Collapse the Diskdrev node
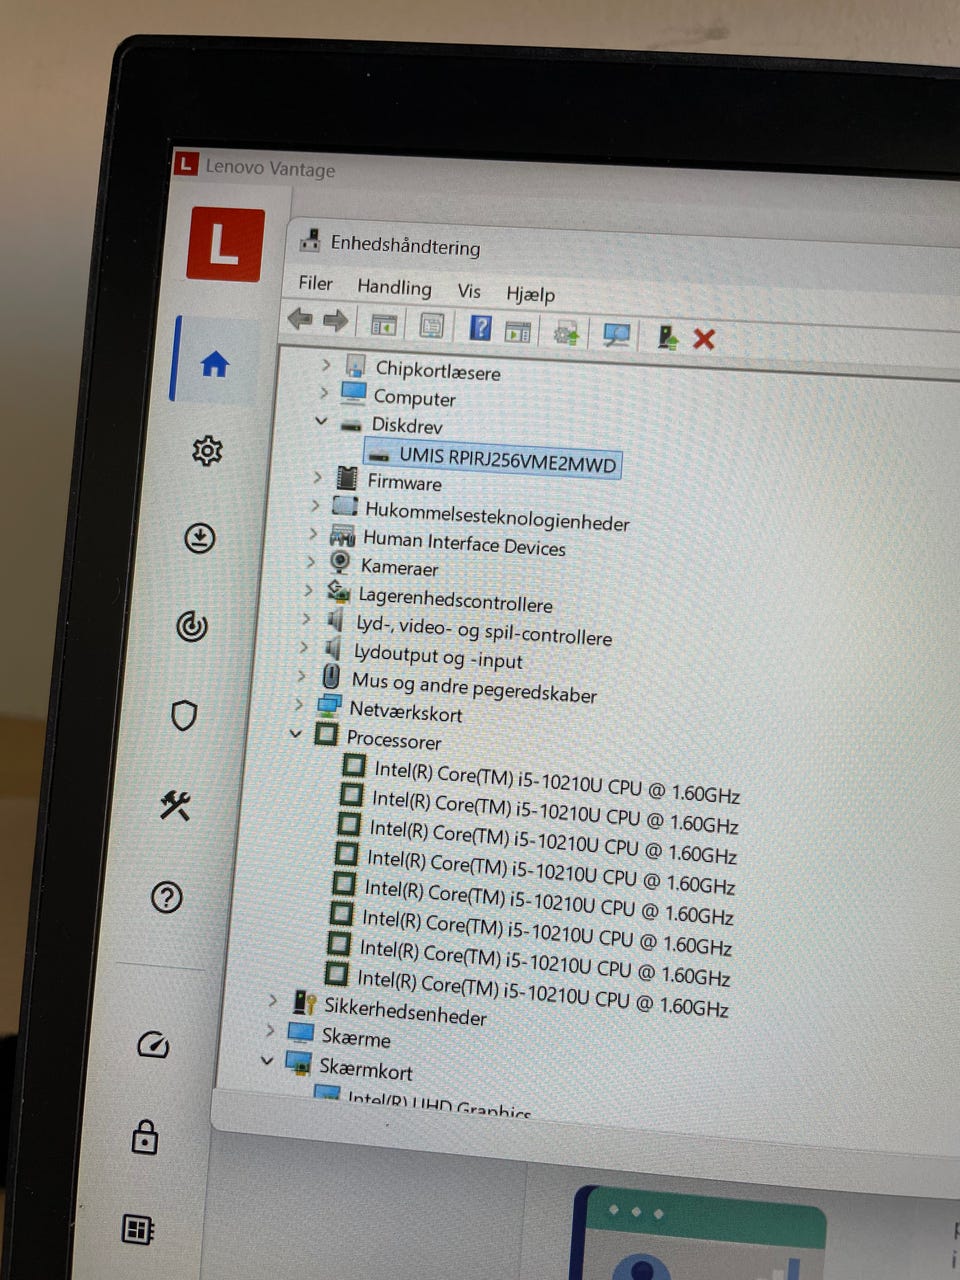The width and height of the screenshot is (960, 1280). click(x=321, y=421)
